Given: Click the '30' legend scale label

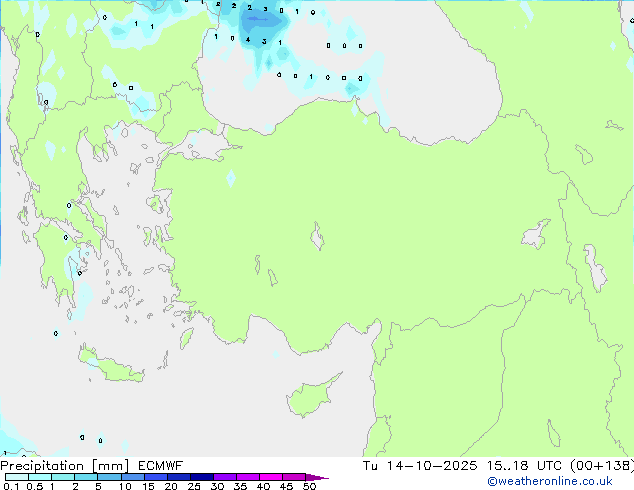Looking at the screenshot, I should tap(217, 486).
